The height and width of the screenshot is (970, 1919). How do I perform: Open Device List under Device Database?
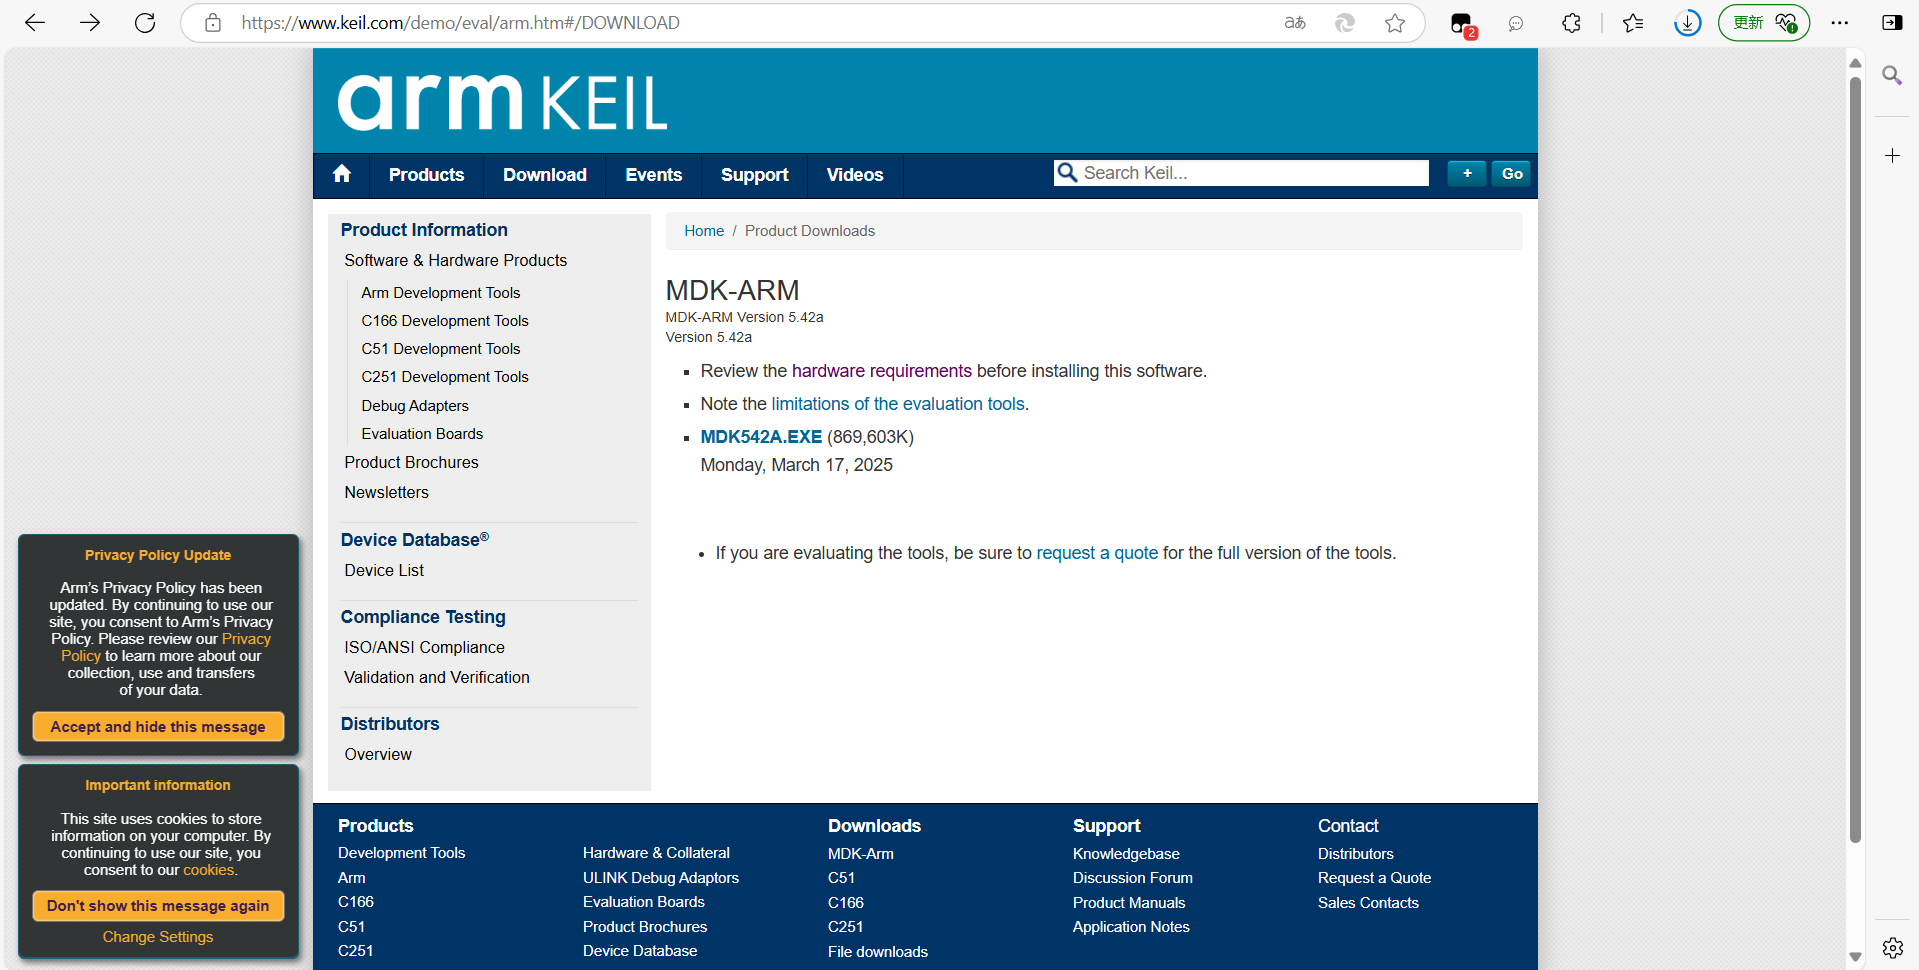pos(384,570)
